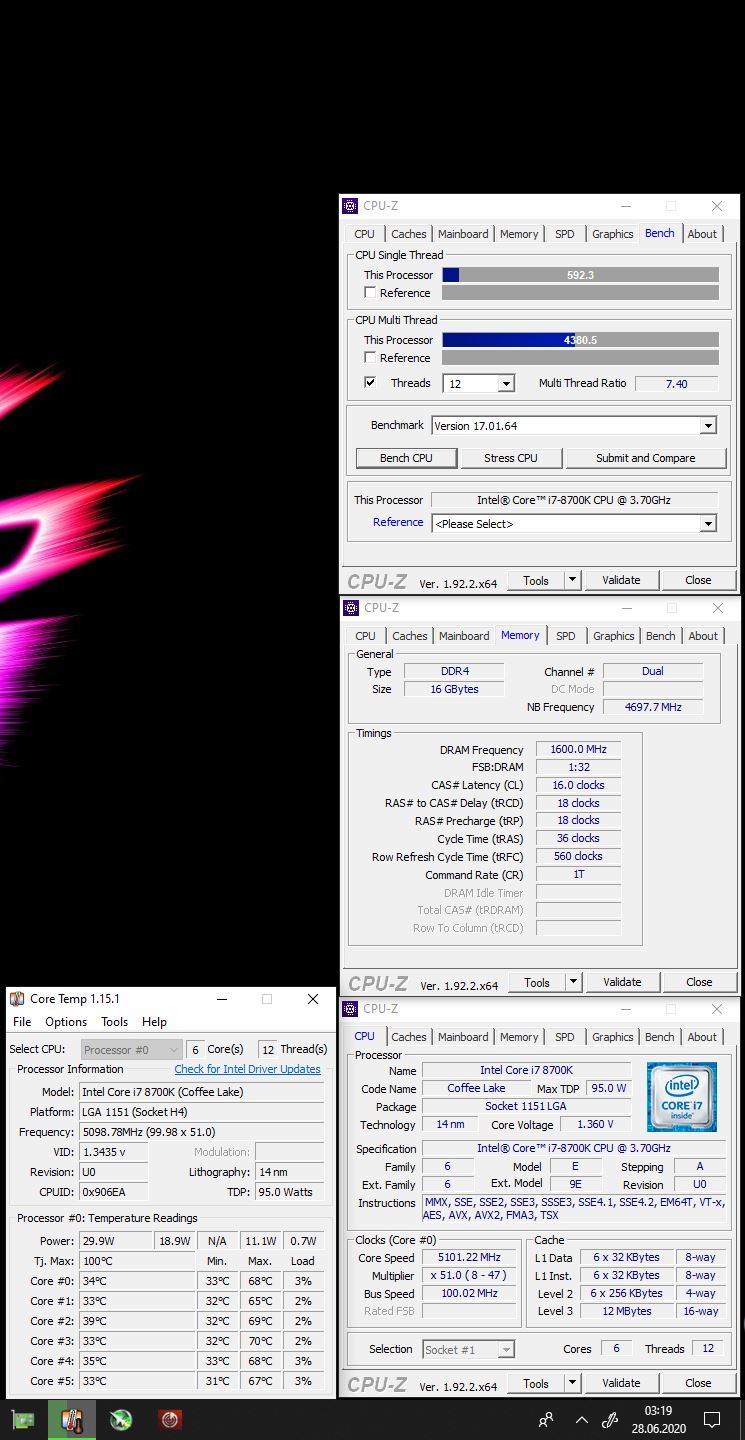745x1440 pixels.
Task: Click Validate in the Bench window
Action: pyautogui.click(x=621, y=580)
